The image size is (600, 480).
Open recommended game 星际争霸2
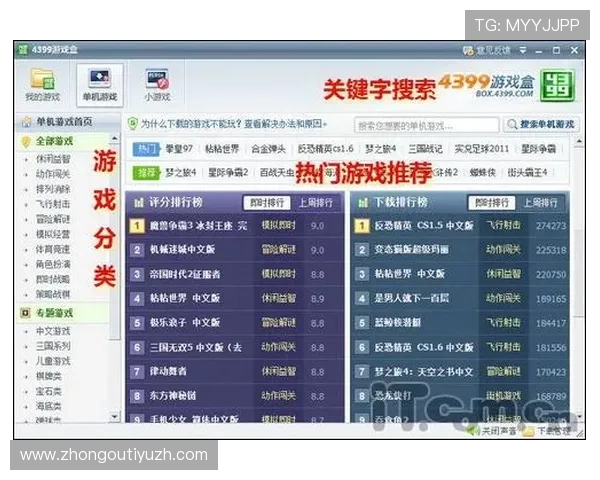(228, 173)
